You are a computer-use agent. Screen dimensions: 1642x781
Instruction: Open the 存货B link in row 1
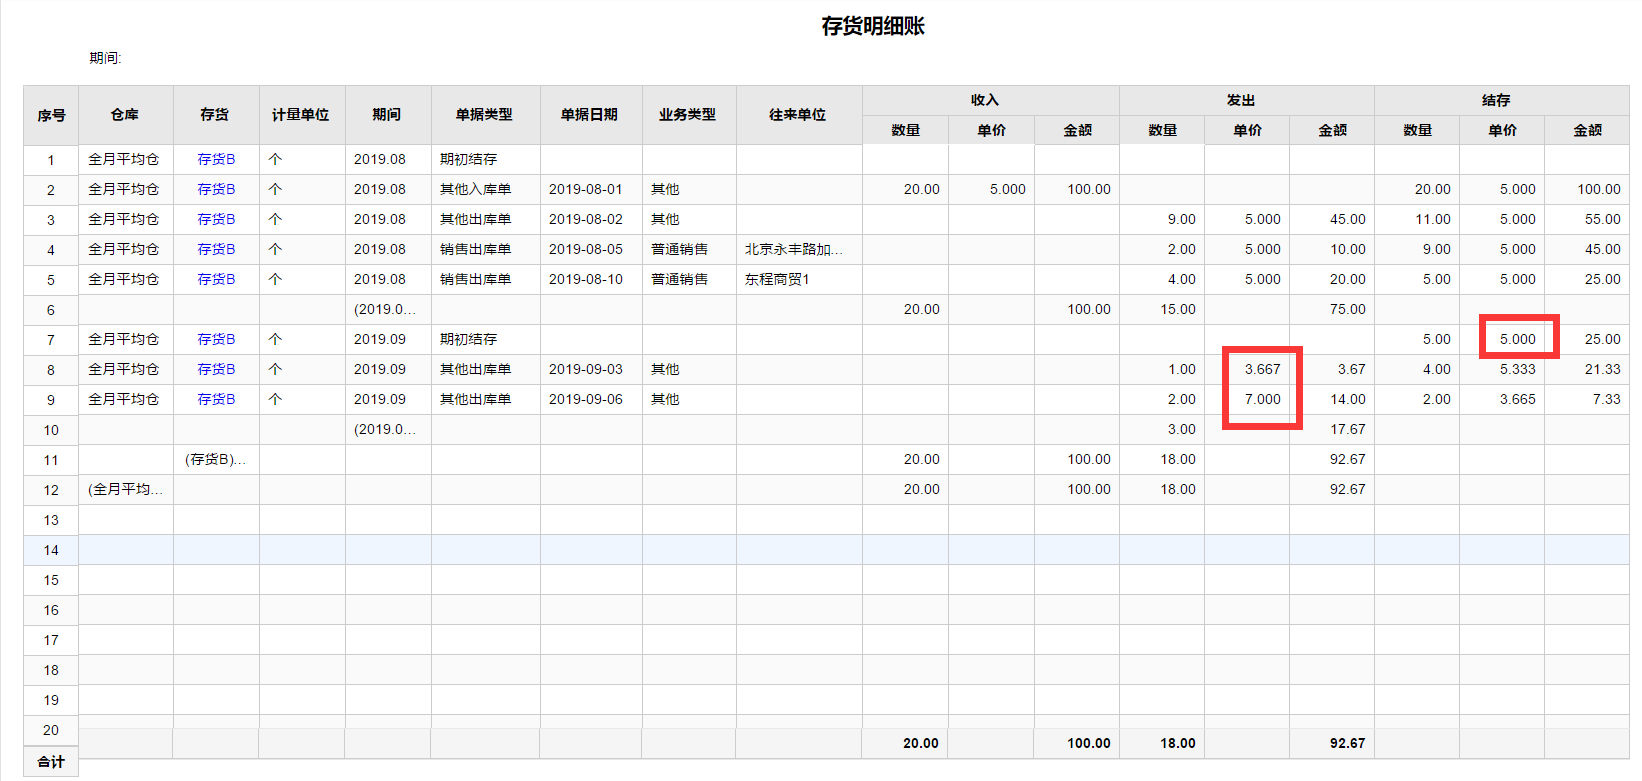tap(216, 159)
